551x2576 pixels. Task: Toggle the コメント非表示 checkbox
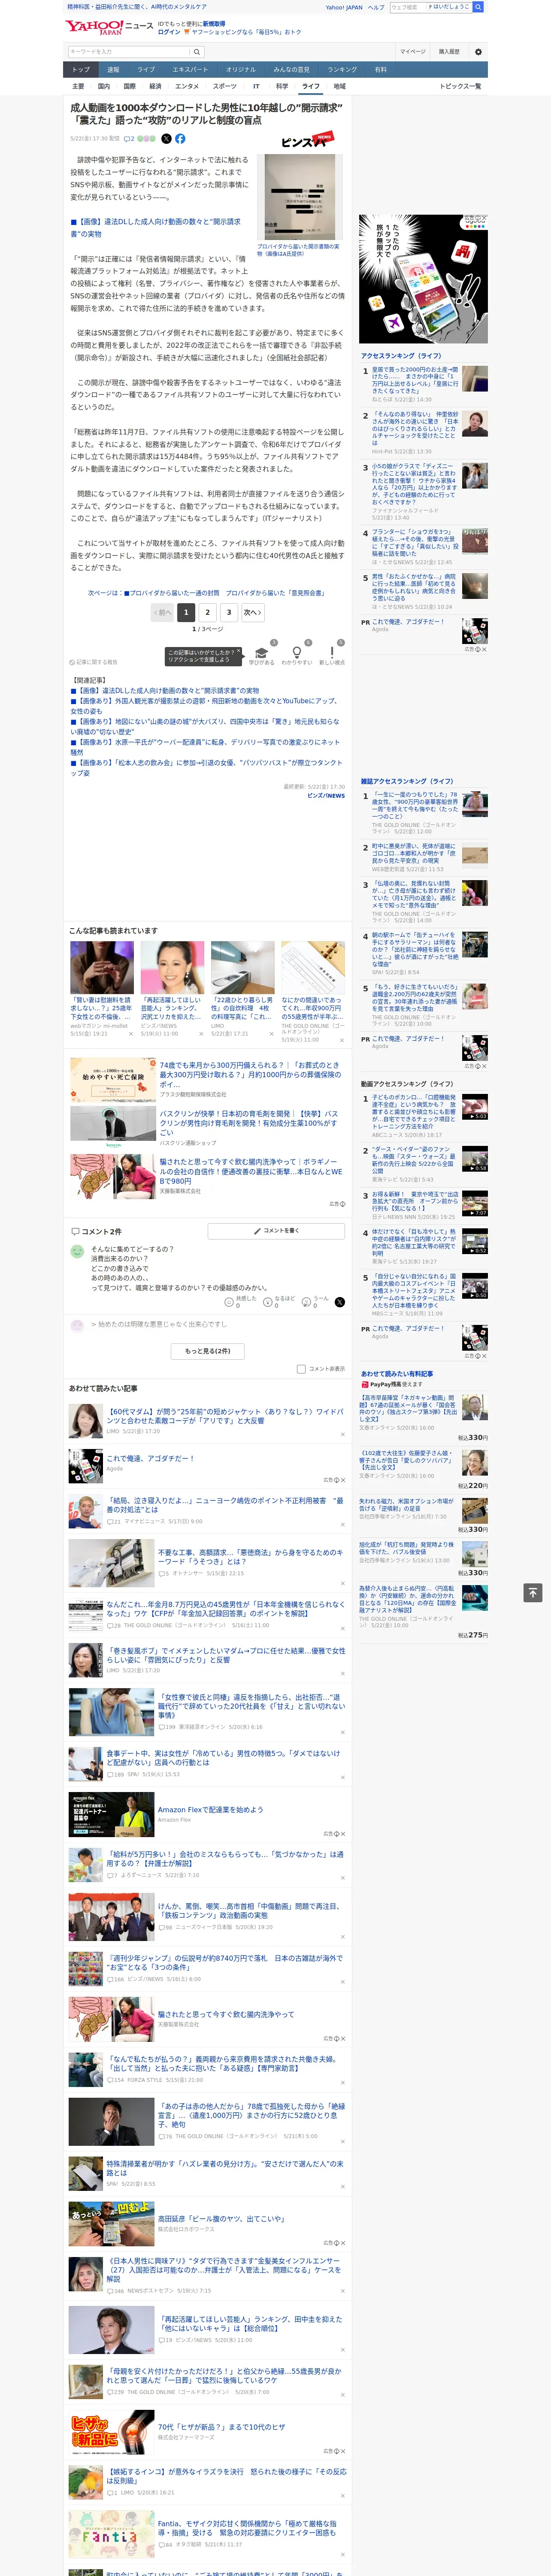(x=301, y=1369)
